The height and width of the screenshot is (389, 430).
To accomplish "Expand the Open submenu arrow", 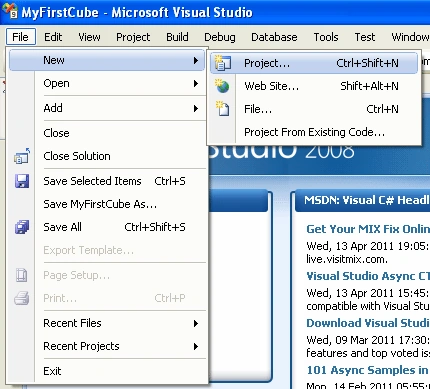I will click(196, 83).
